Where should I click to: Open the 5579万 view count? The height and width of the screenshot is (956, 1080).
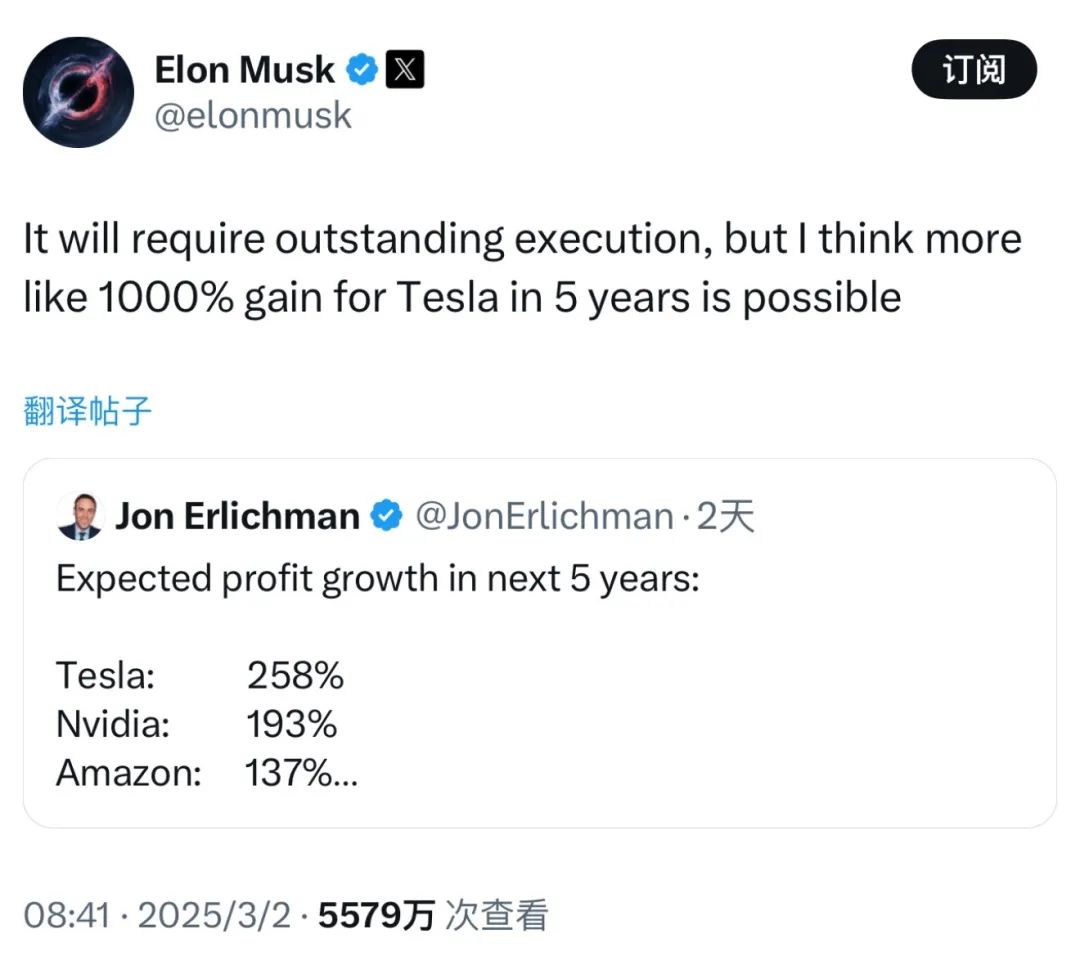376,915
